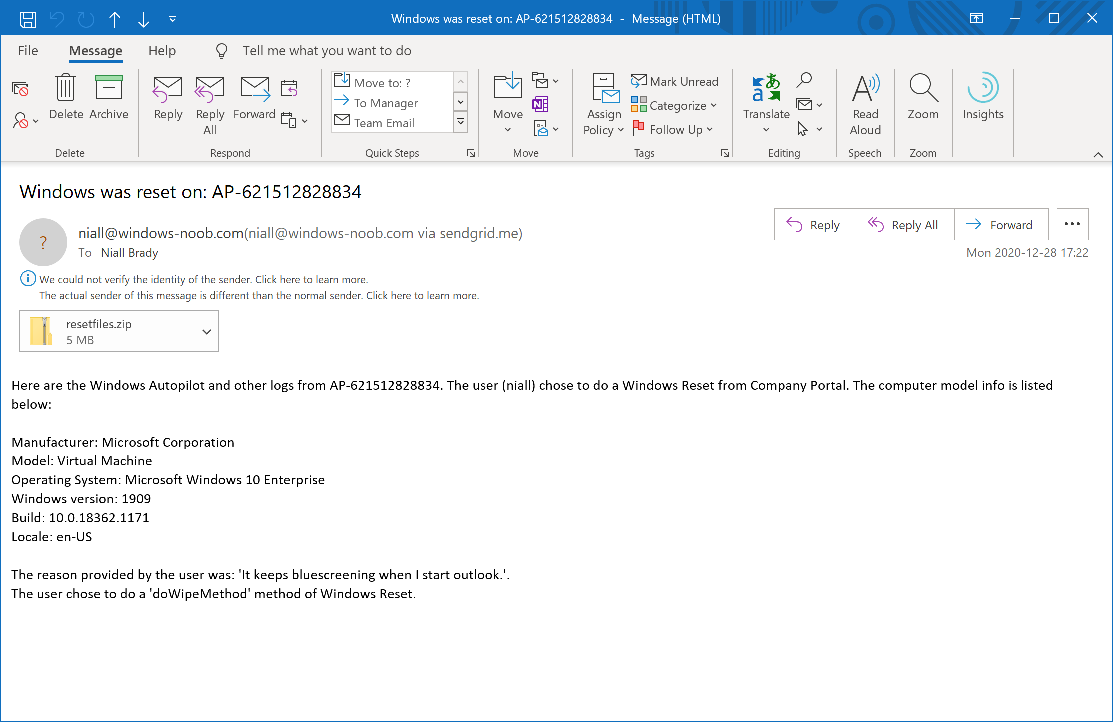Click Forward in the message header
This screenshot has height=722, width=1113.
[999, 224]
